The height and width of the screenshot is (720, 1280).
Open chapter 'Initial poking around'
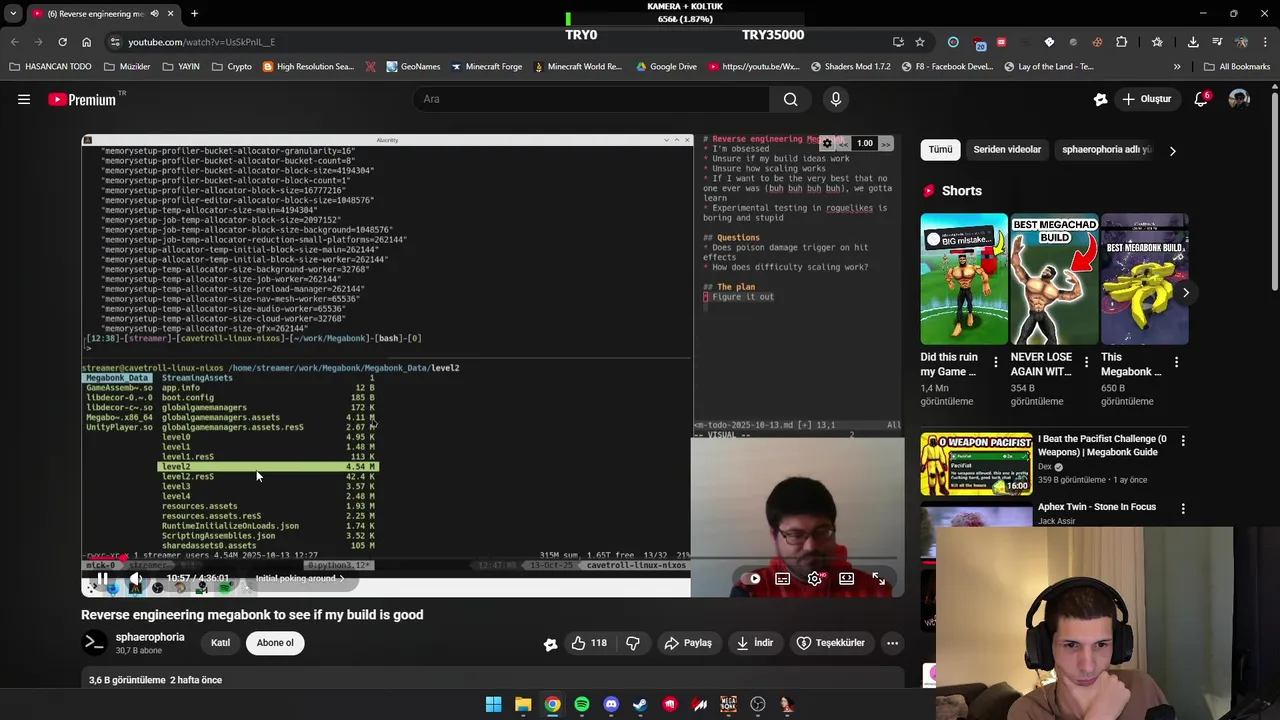pyautogui.click(x=299, y=578)
